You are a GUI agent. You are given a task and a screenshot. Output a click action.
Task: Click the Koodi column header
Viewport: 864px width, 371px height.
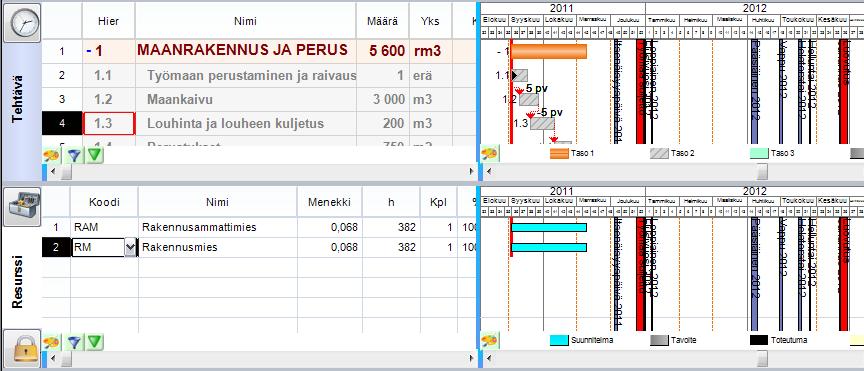(104, 202)
